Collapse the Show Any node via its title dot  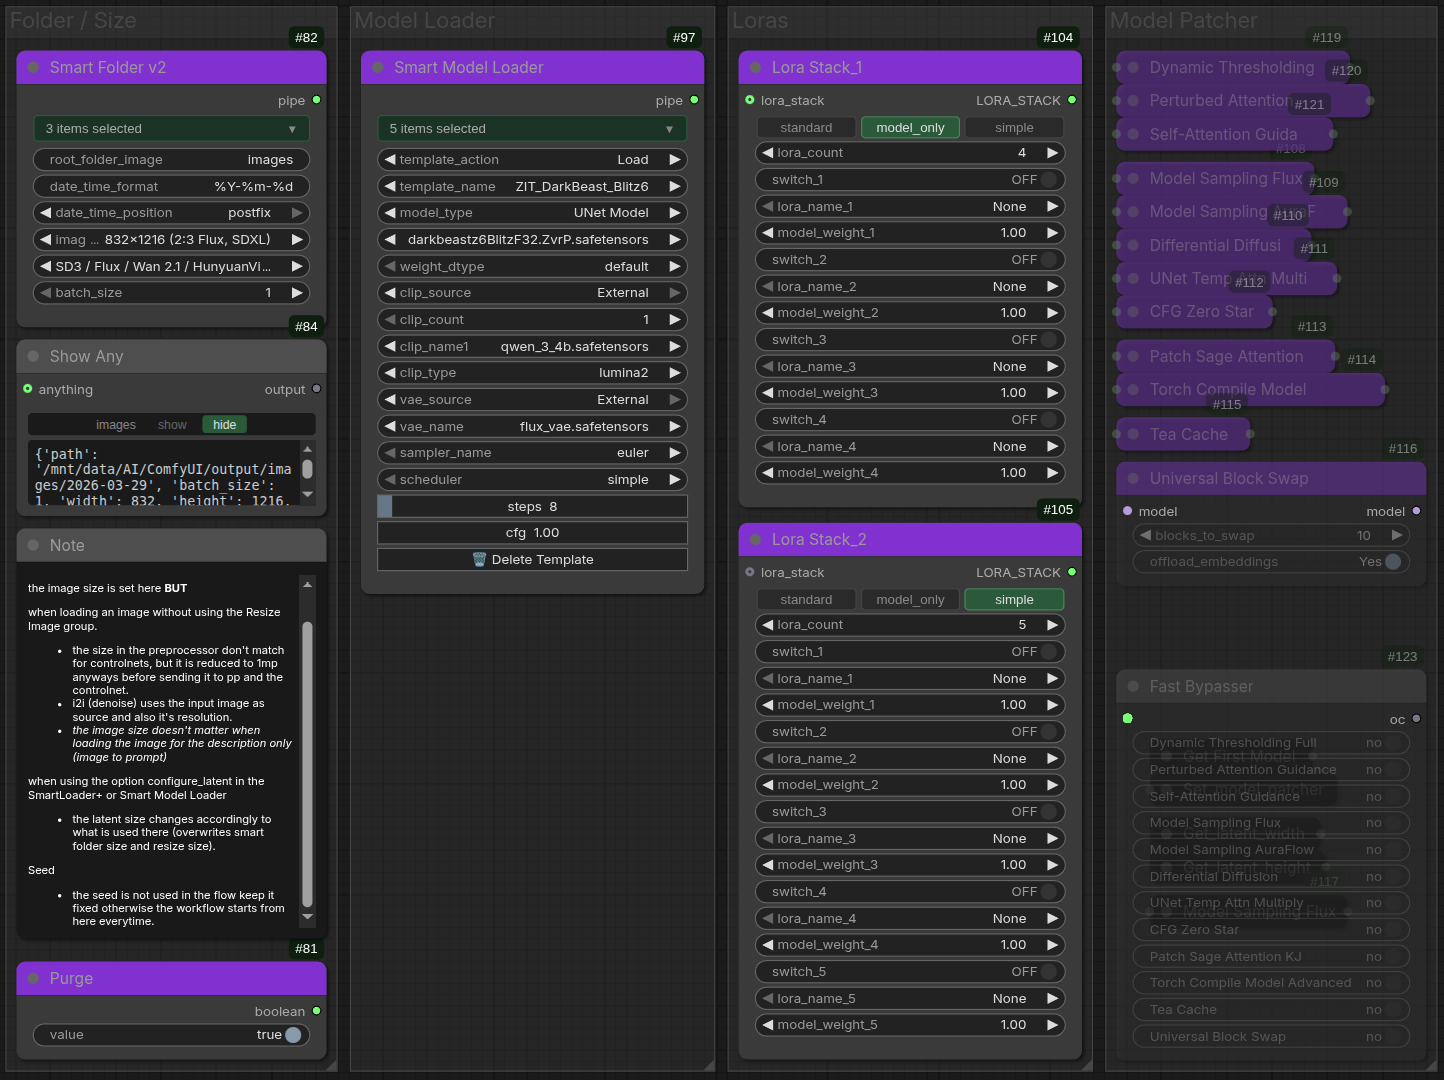33,357
